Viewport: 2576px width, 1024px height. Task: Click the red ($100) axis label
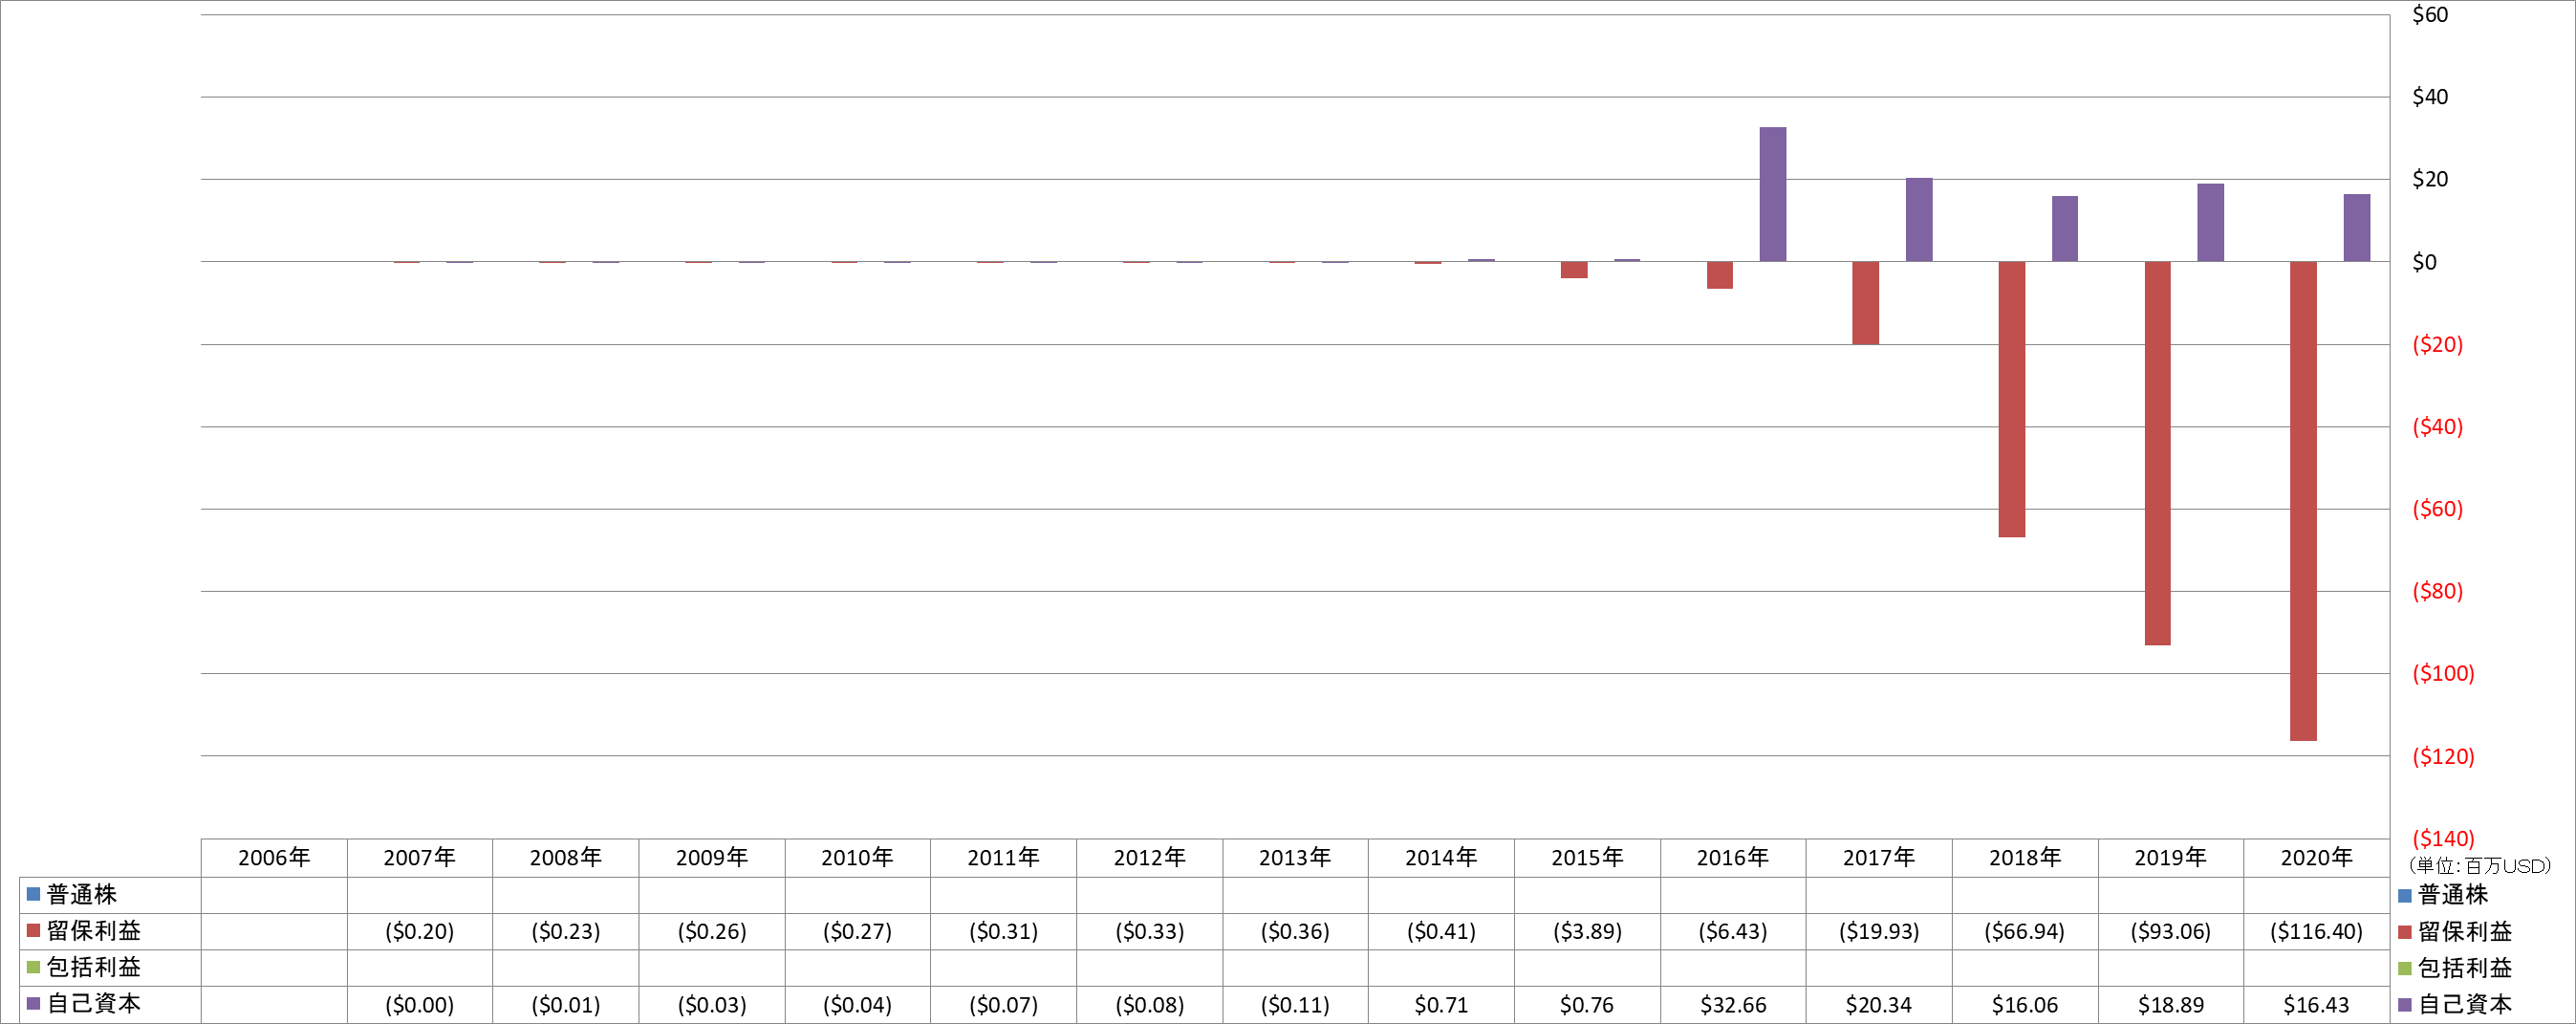[2443, 673]
